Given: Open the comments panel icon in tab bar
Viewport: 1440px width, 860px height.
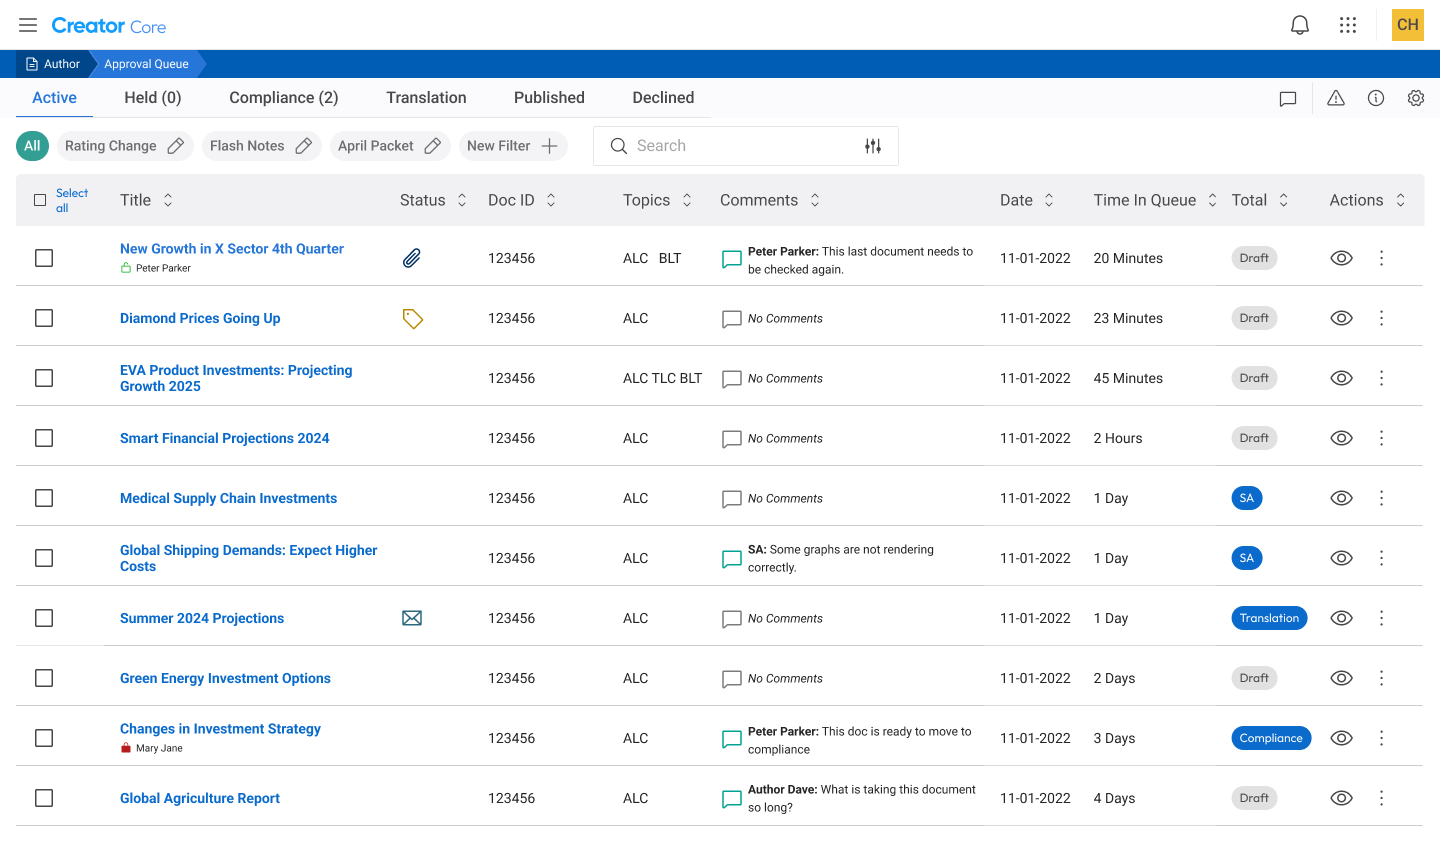Looking at the screenshot, I should (1288, 98).
